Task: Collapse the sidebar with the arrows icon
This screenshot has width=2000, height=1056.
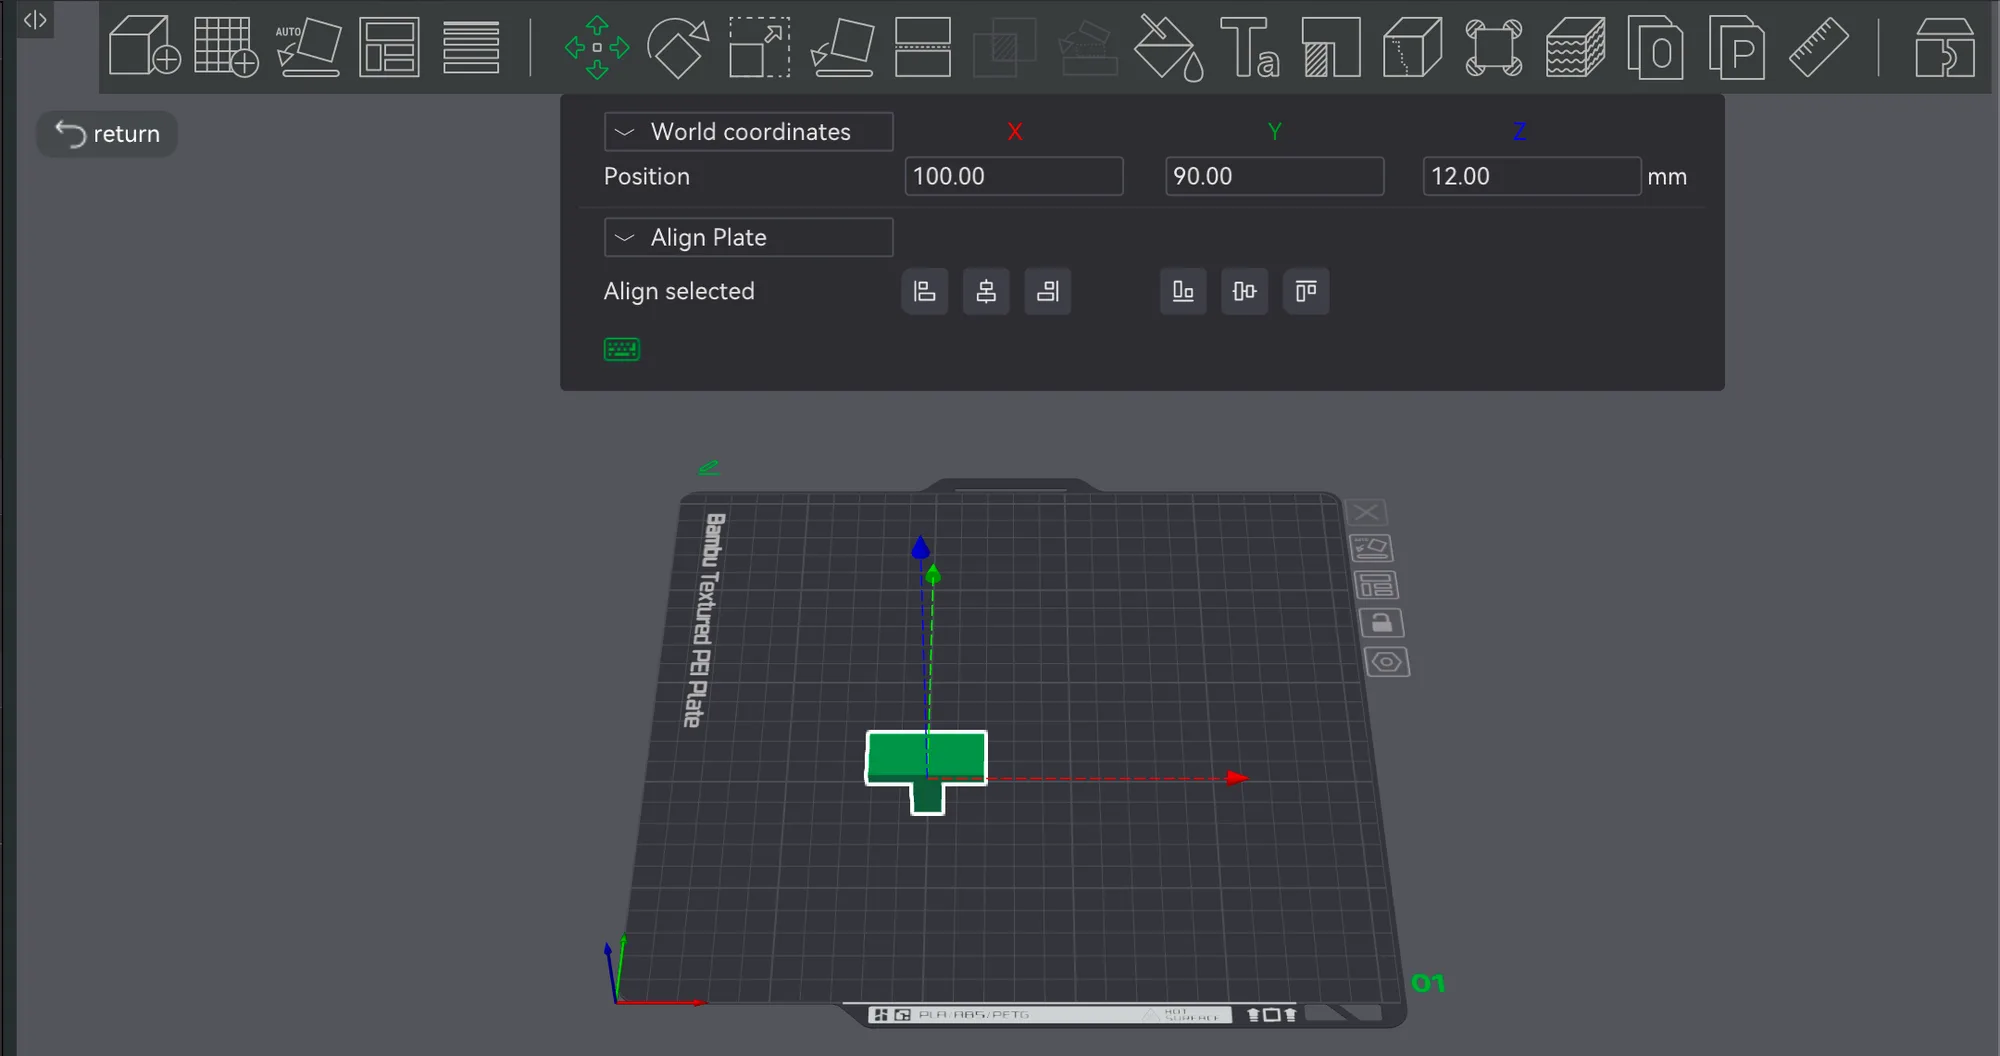Action: click(35, 19)
